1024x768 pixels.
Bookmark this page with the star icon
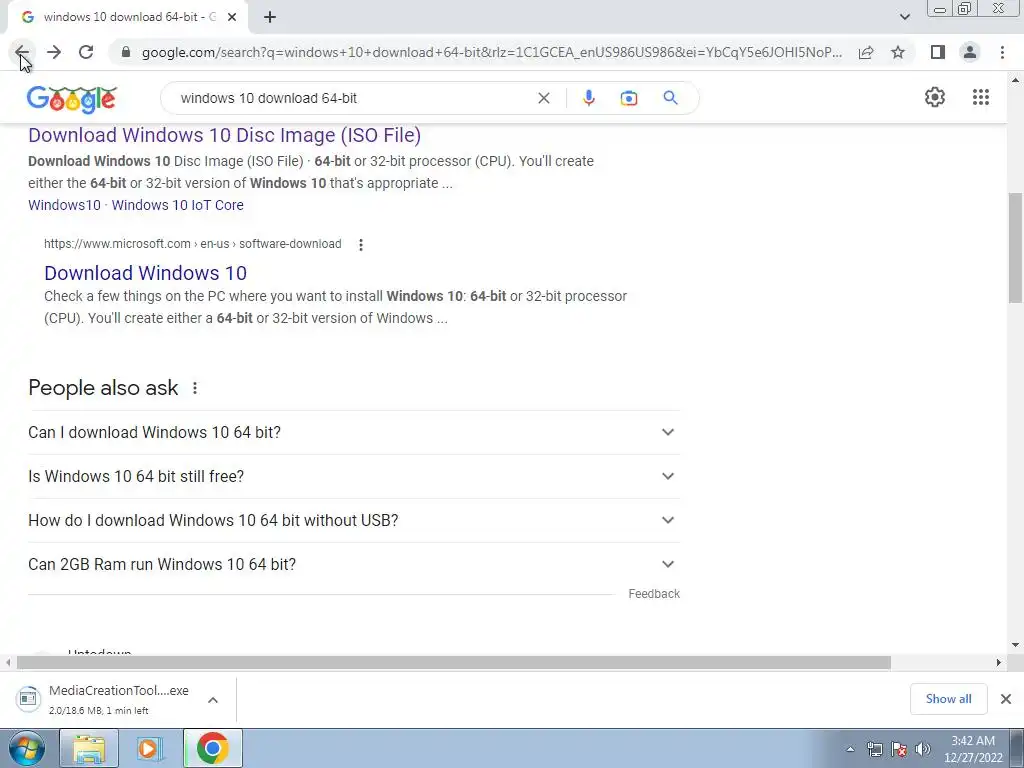click(x=898, y=52)
